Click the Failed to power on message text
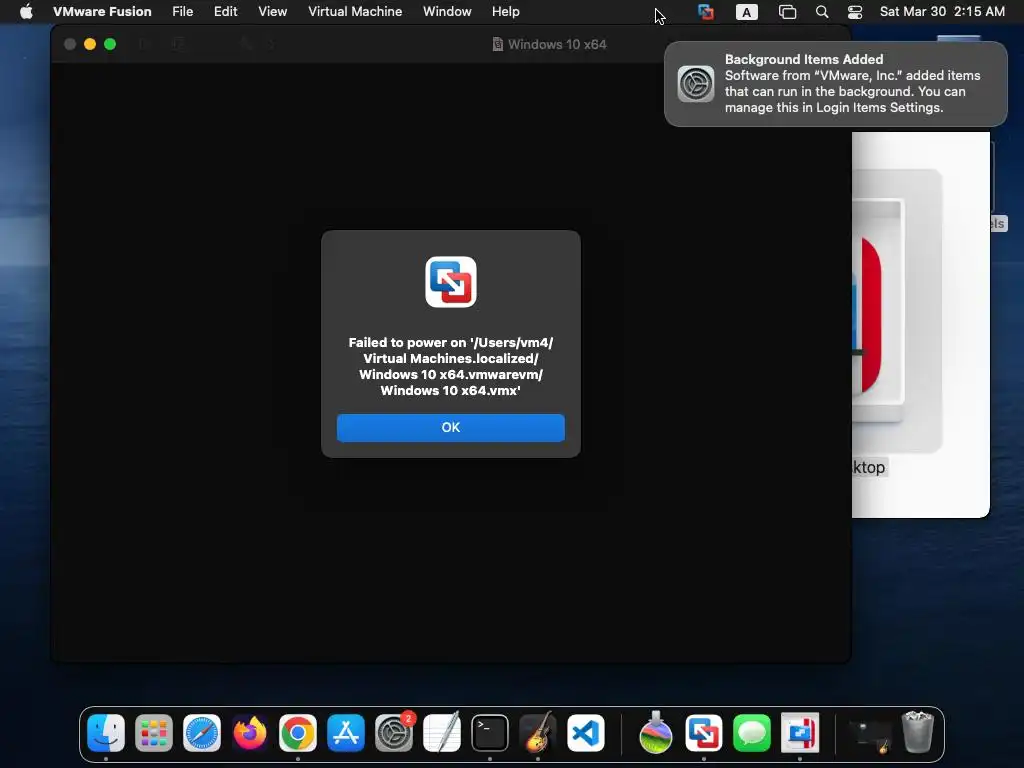1024x768 pixels. click(x=451, y=366)
